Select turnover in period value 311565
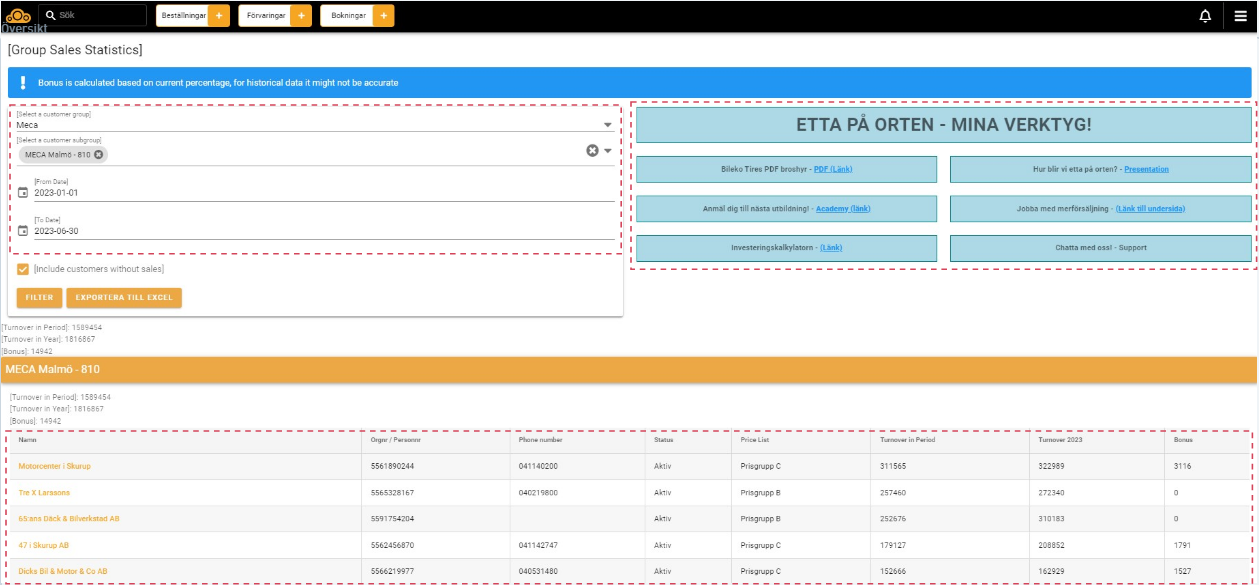The image size is (1259, 585). (x=893, y=466)
